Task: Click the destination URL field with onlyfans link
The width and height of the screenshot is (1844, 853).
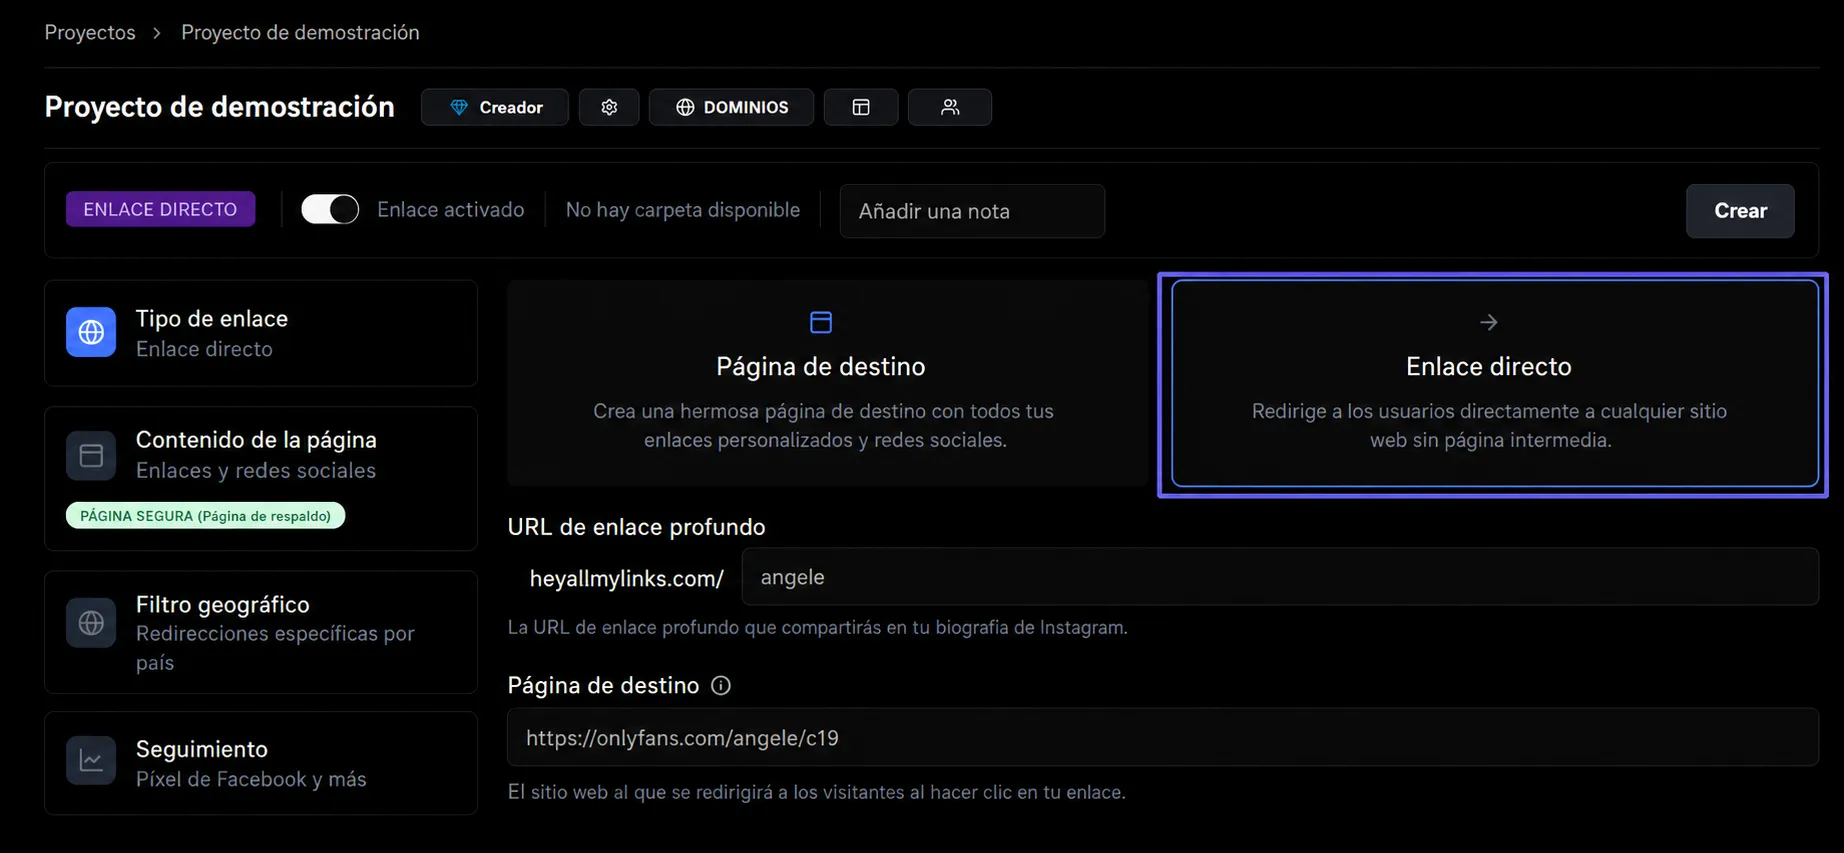Action: click(1163, 738)
